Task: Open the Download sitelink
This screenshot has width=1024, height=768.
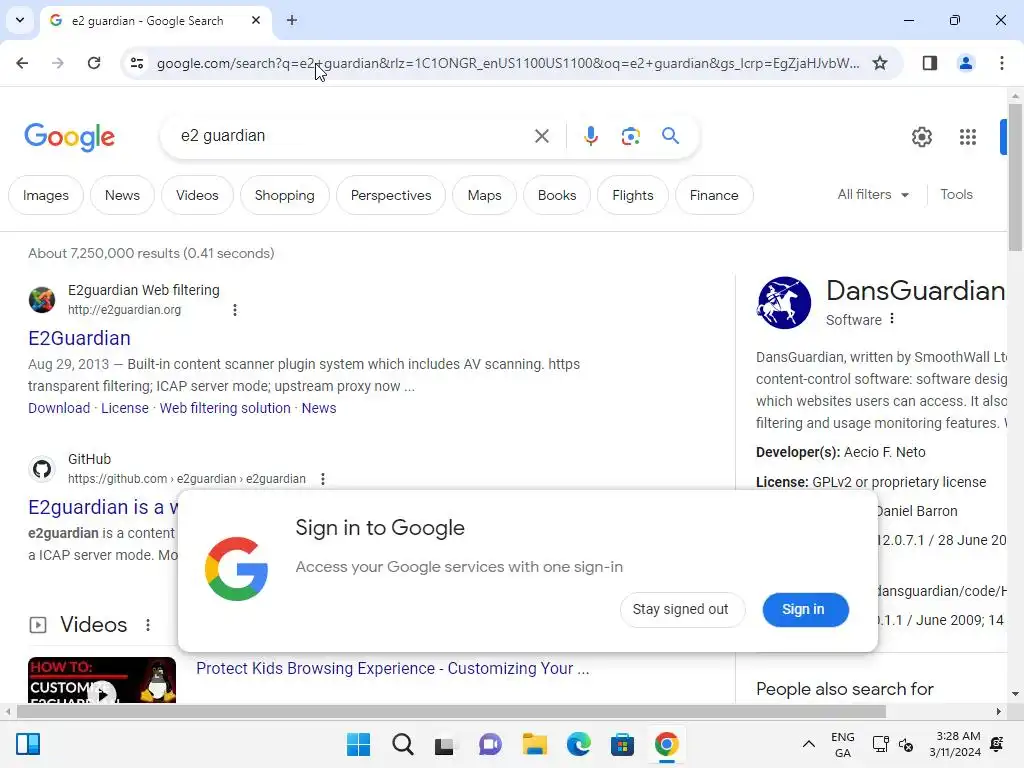Action: [x=59, y=408]
